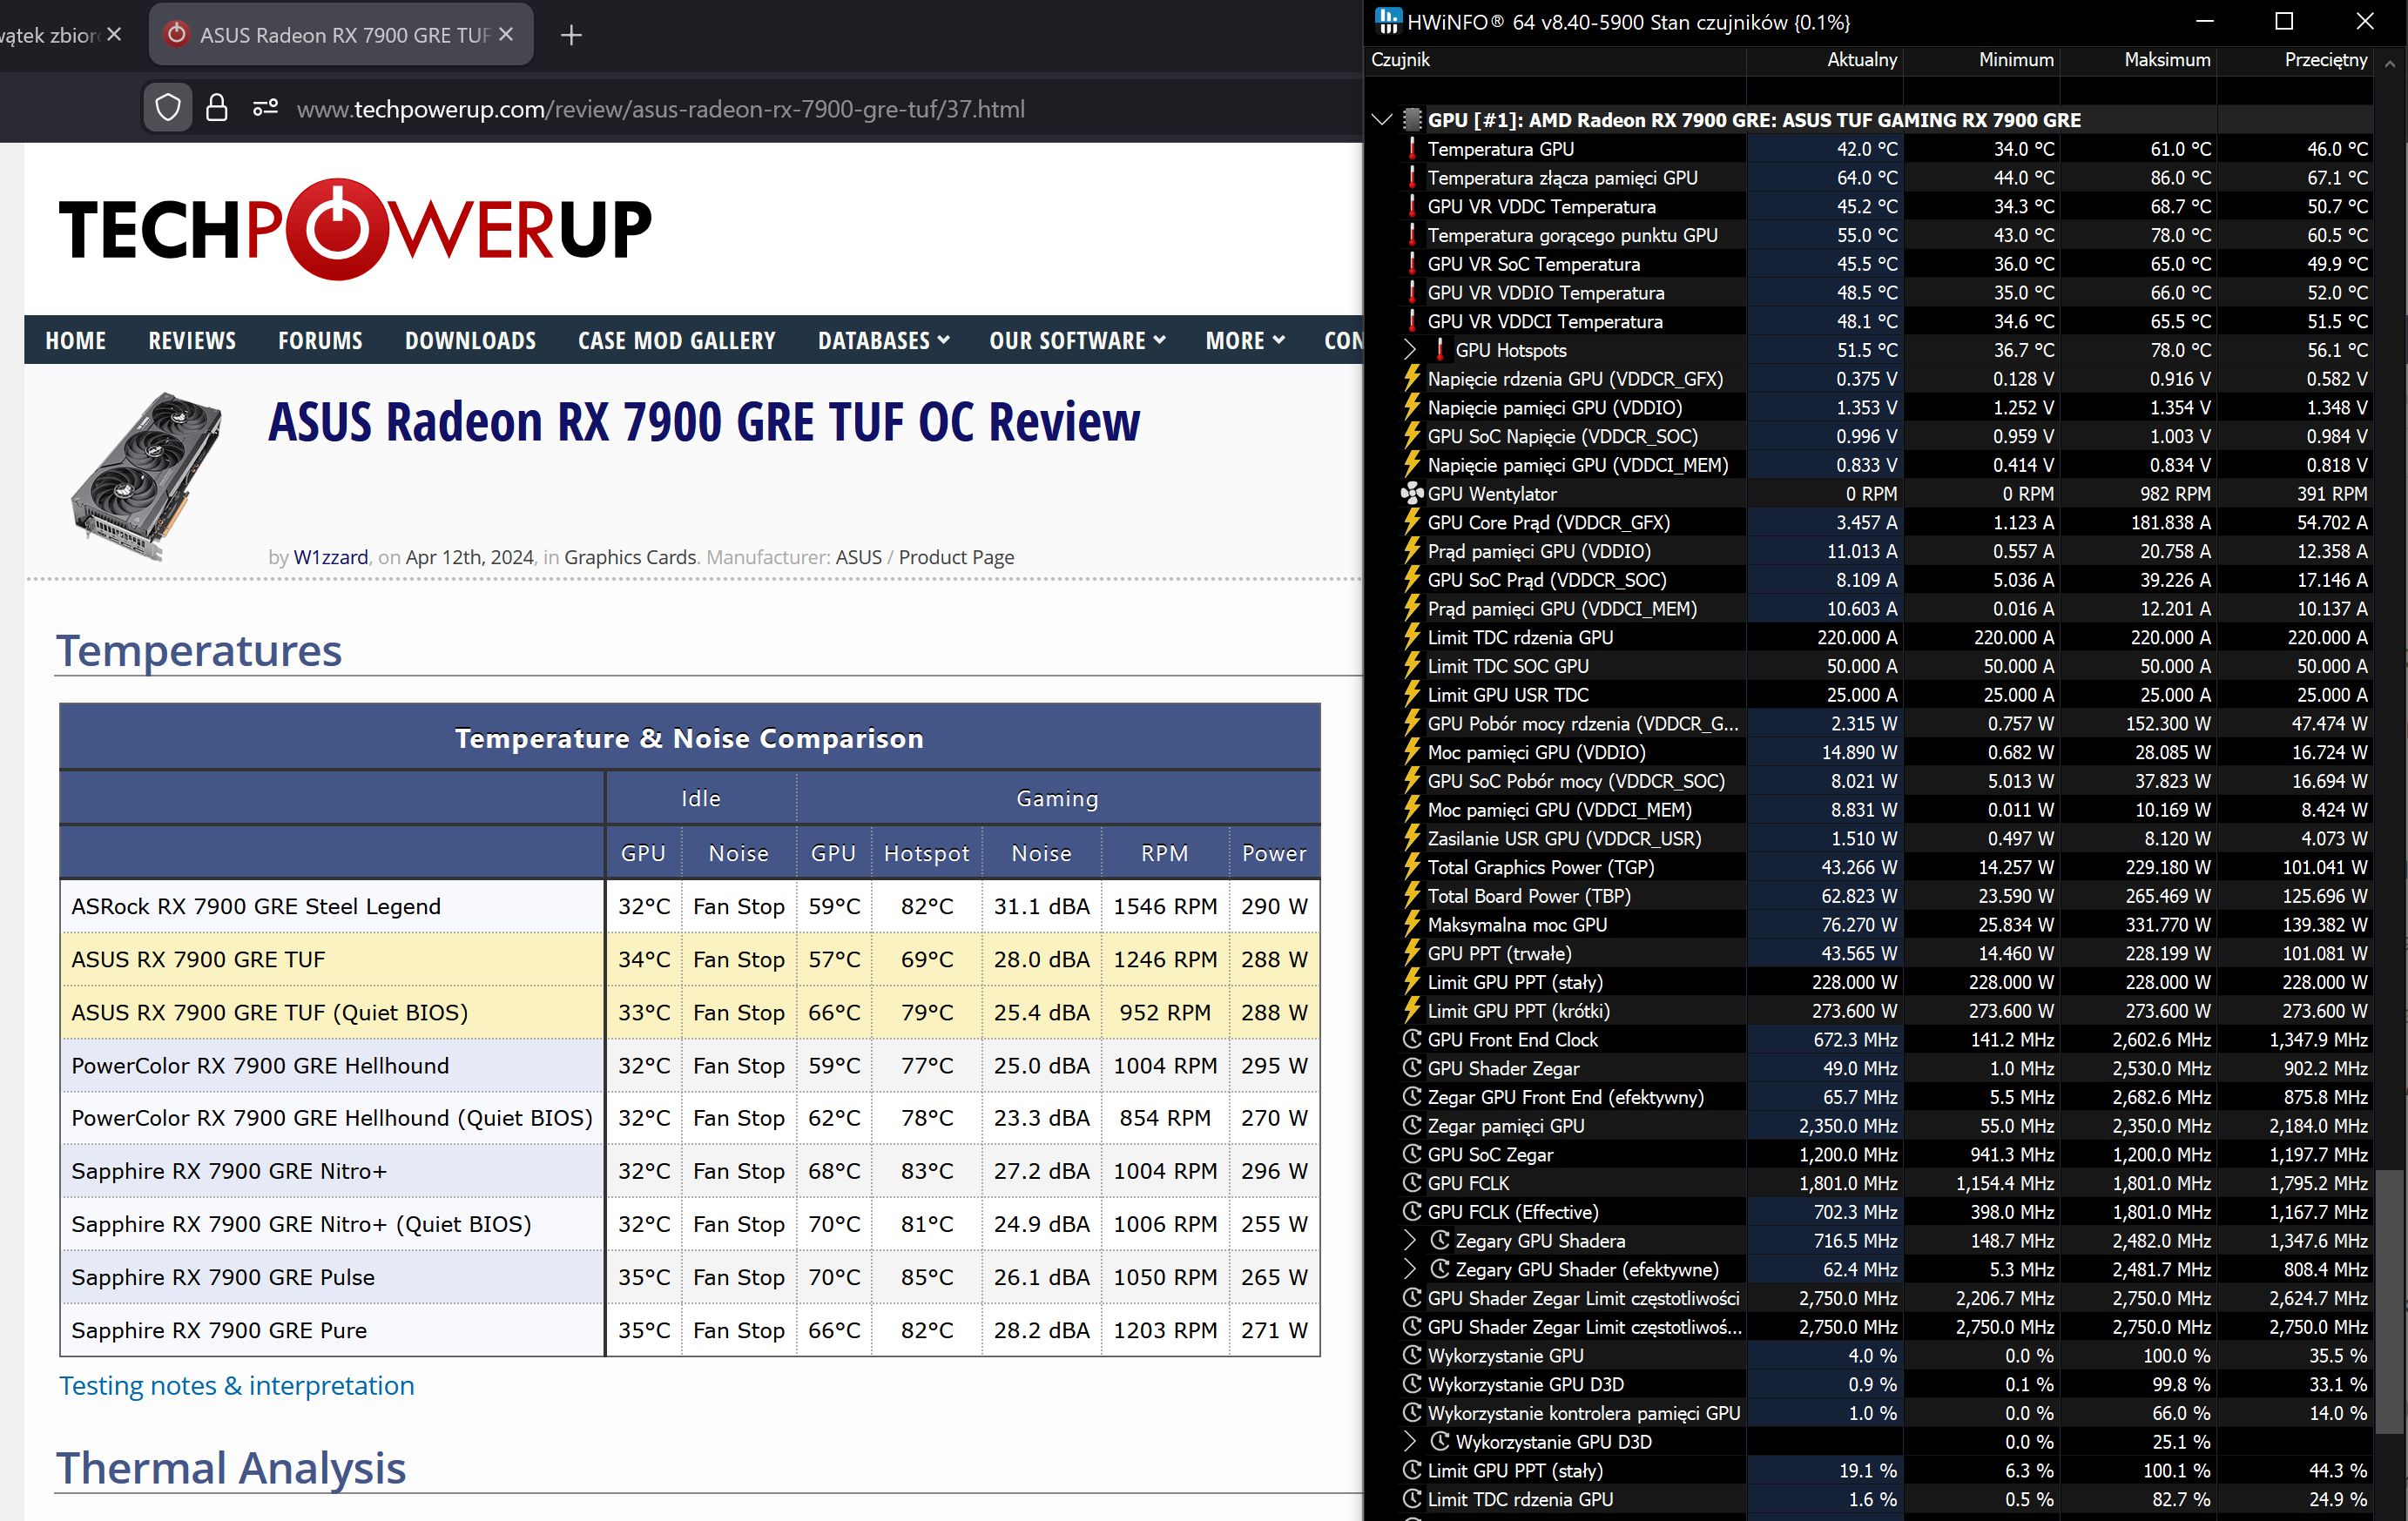Click the GPU Wentylator fan icon
The width and height of the screenshot is (2408, 1521).
(1411, 494)
